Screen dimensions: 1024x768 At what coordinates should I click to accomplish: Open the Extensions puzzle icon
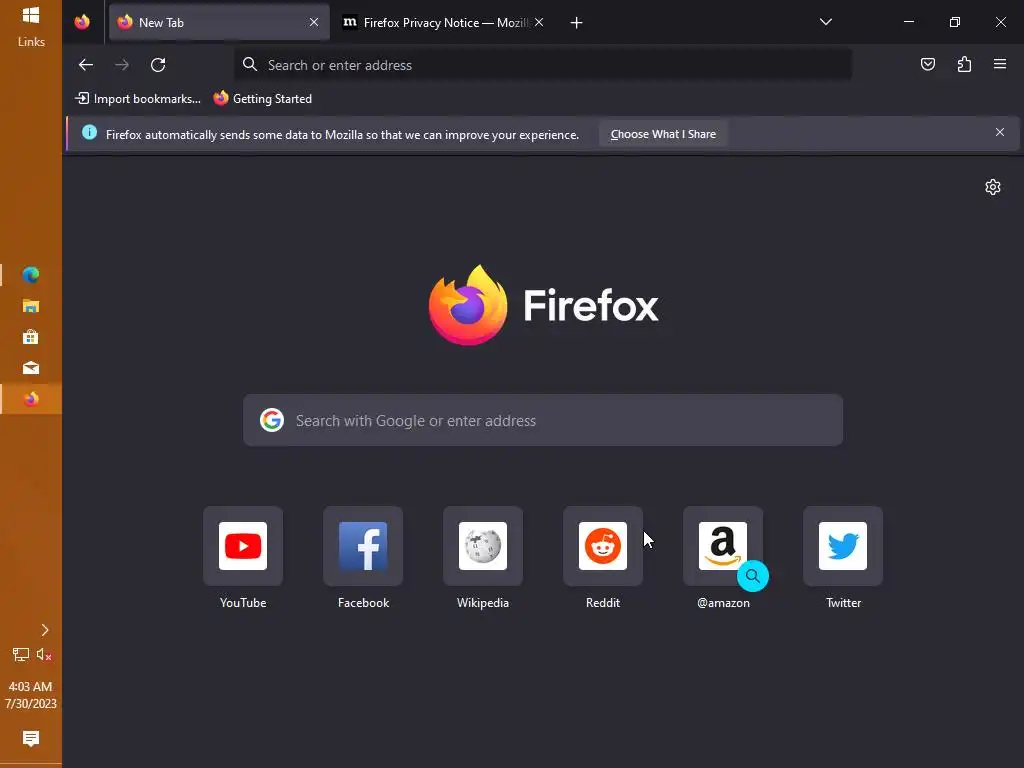point(964,64)
